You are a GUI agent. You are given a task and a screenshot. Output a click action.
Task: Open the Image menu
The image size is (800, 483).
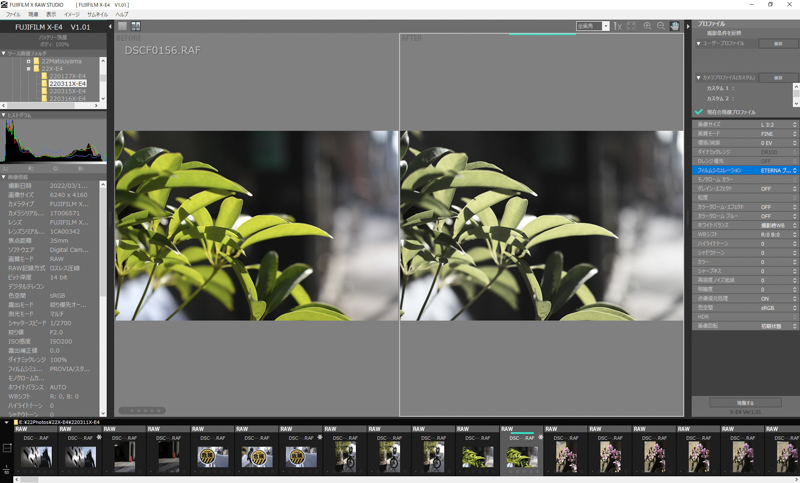point(71,14)
